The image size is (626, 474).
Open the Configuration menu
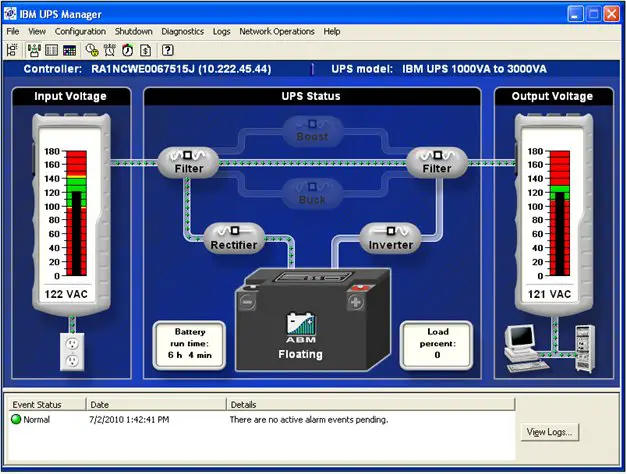click(x=80, y=32)
